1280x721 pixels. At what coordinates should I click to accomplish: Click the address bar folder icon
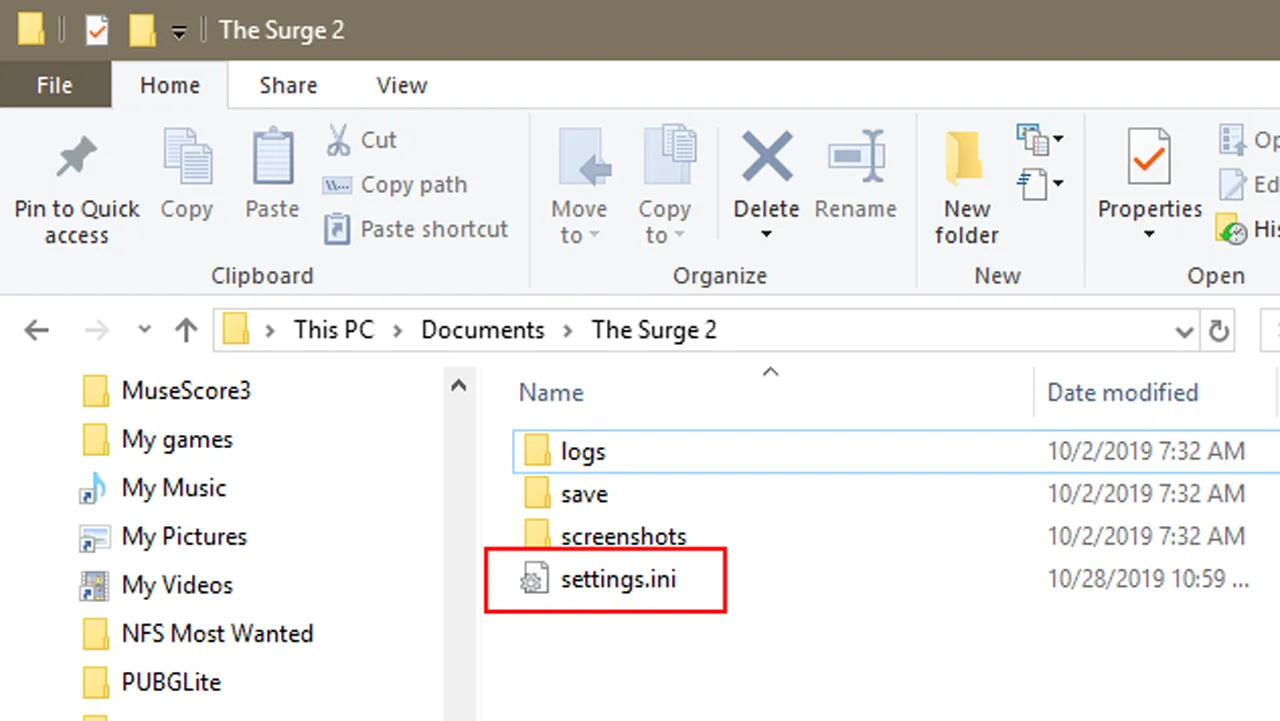click(235, 330)
